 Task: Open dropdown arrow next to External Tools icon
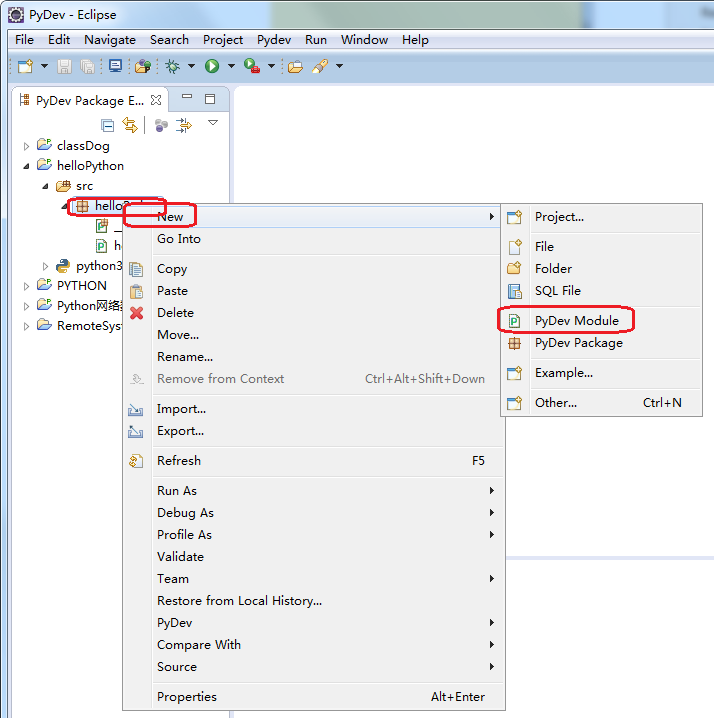coord(271,66)
